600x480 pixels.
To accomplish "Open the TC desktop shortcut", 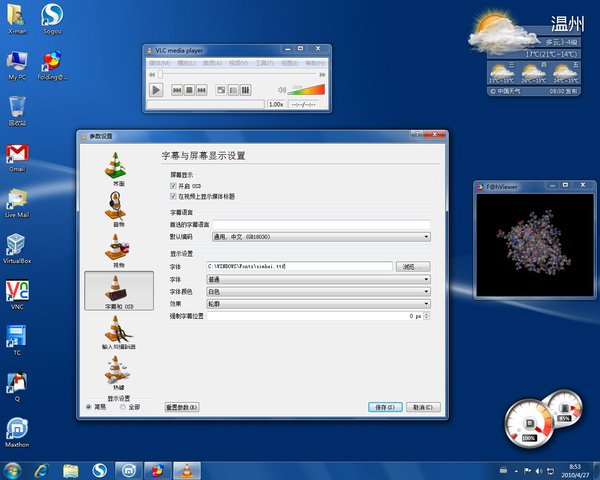I will point(17,341).
